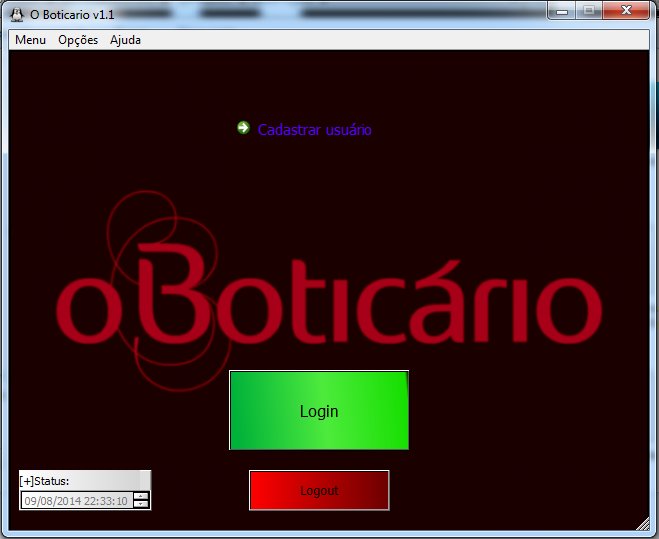The width and height of the screenshot is (659, 539).
Task: Minimize the O Boticario window
Action: pos(562,11)
